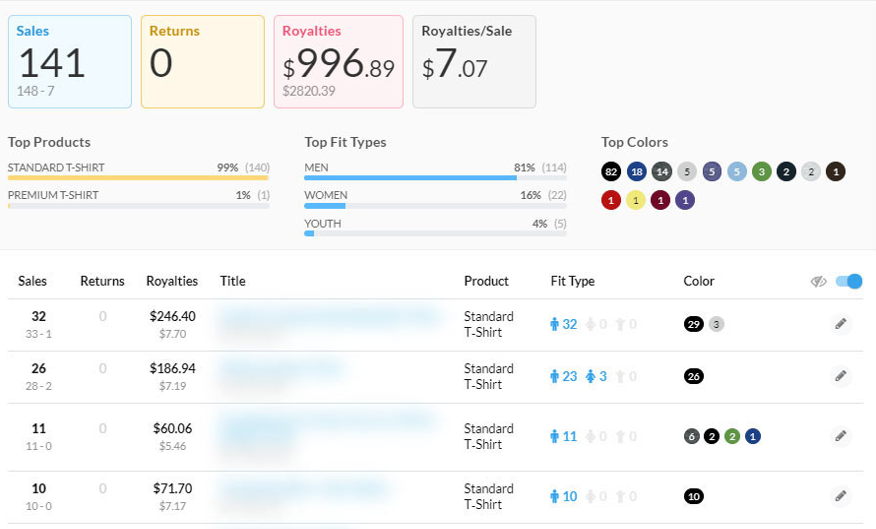Sort the table by the Sales column

(x=32, y=282)
